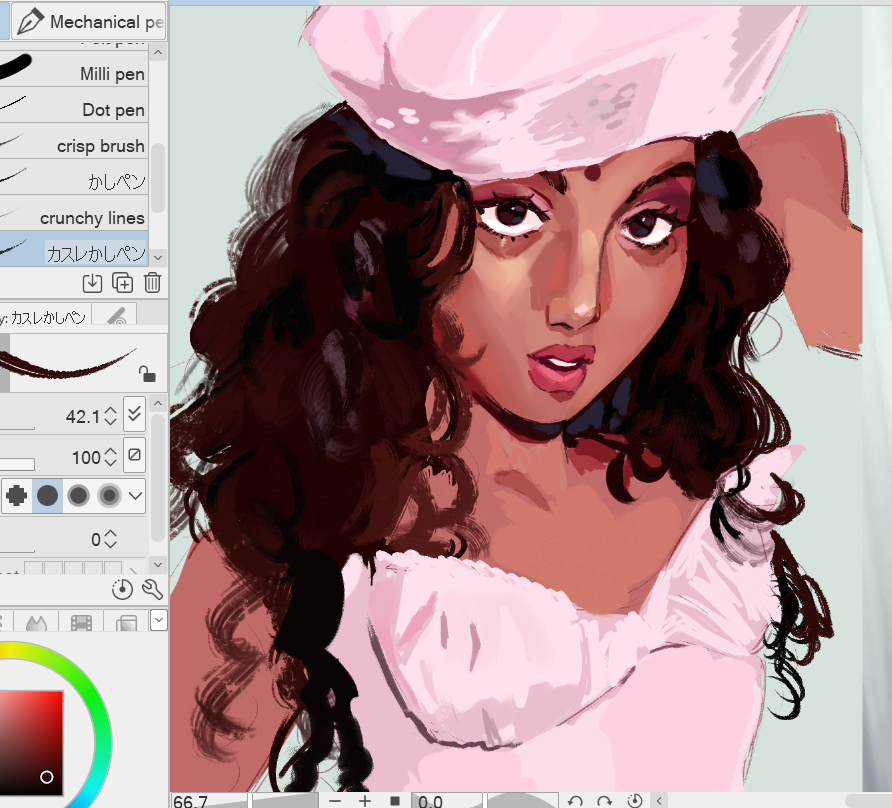Viewport: 892px width, 808px height.
Task: Rotate canvas left icon
Action: [x=575, y=801]
